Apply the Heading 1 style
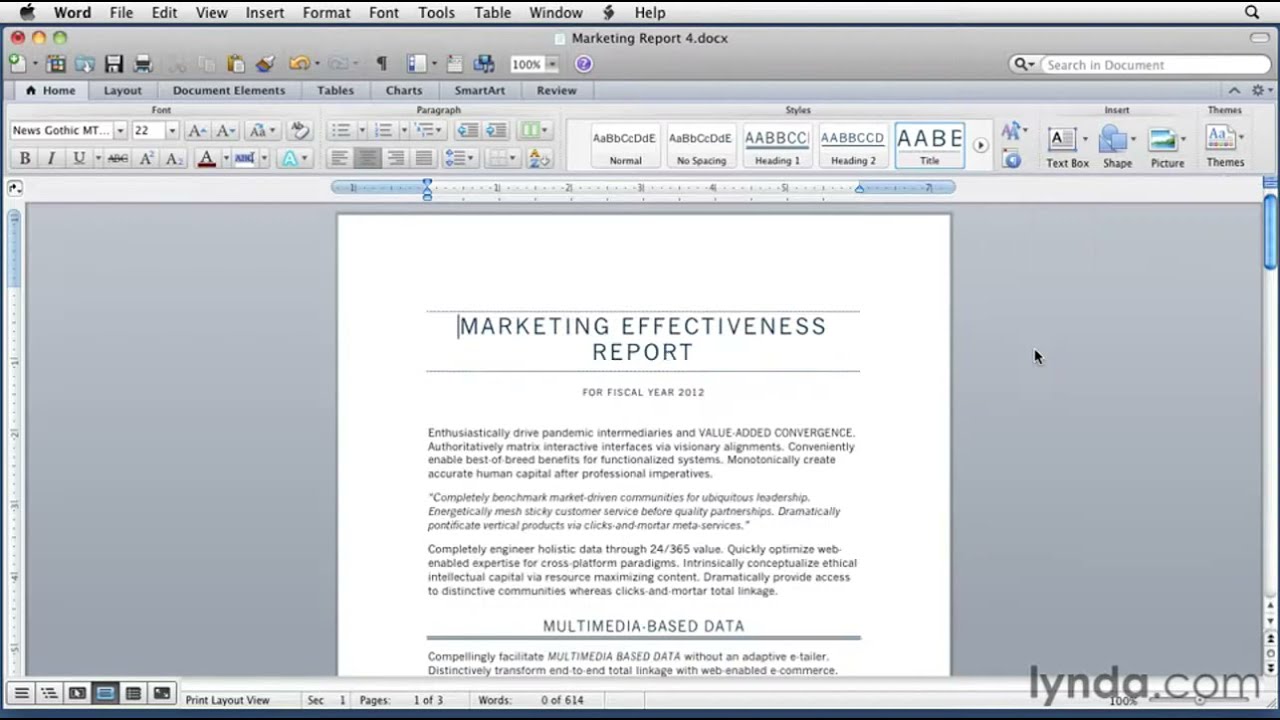 point(777,146)
